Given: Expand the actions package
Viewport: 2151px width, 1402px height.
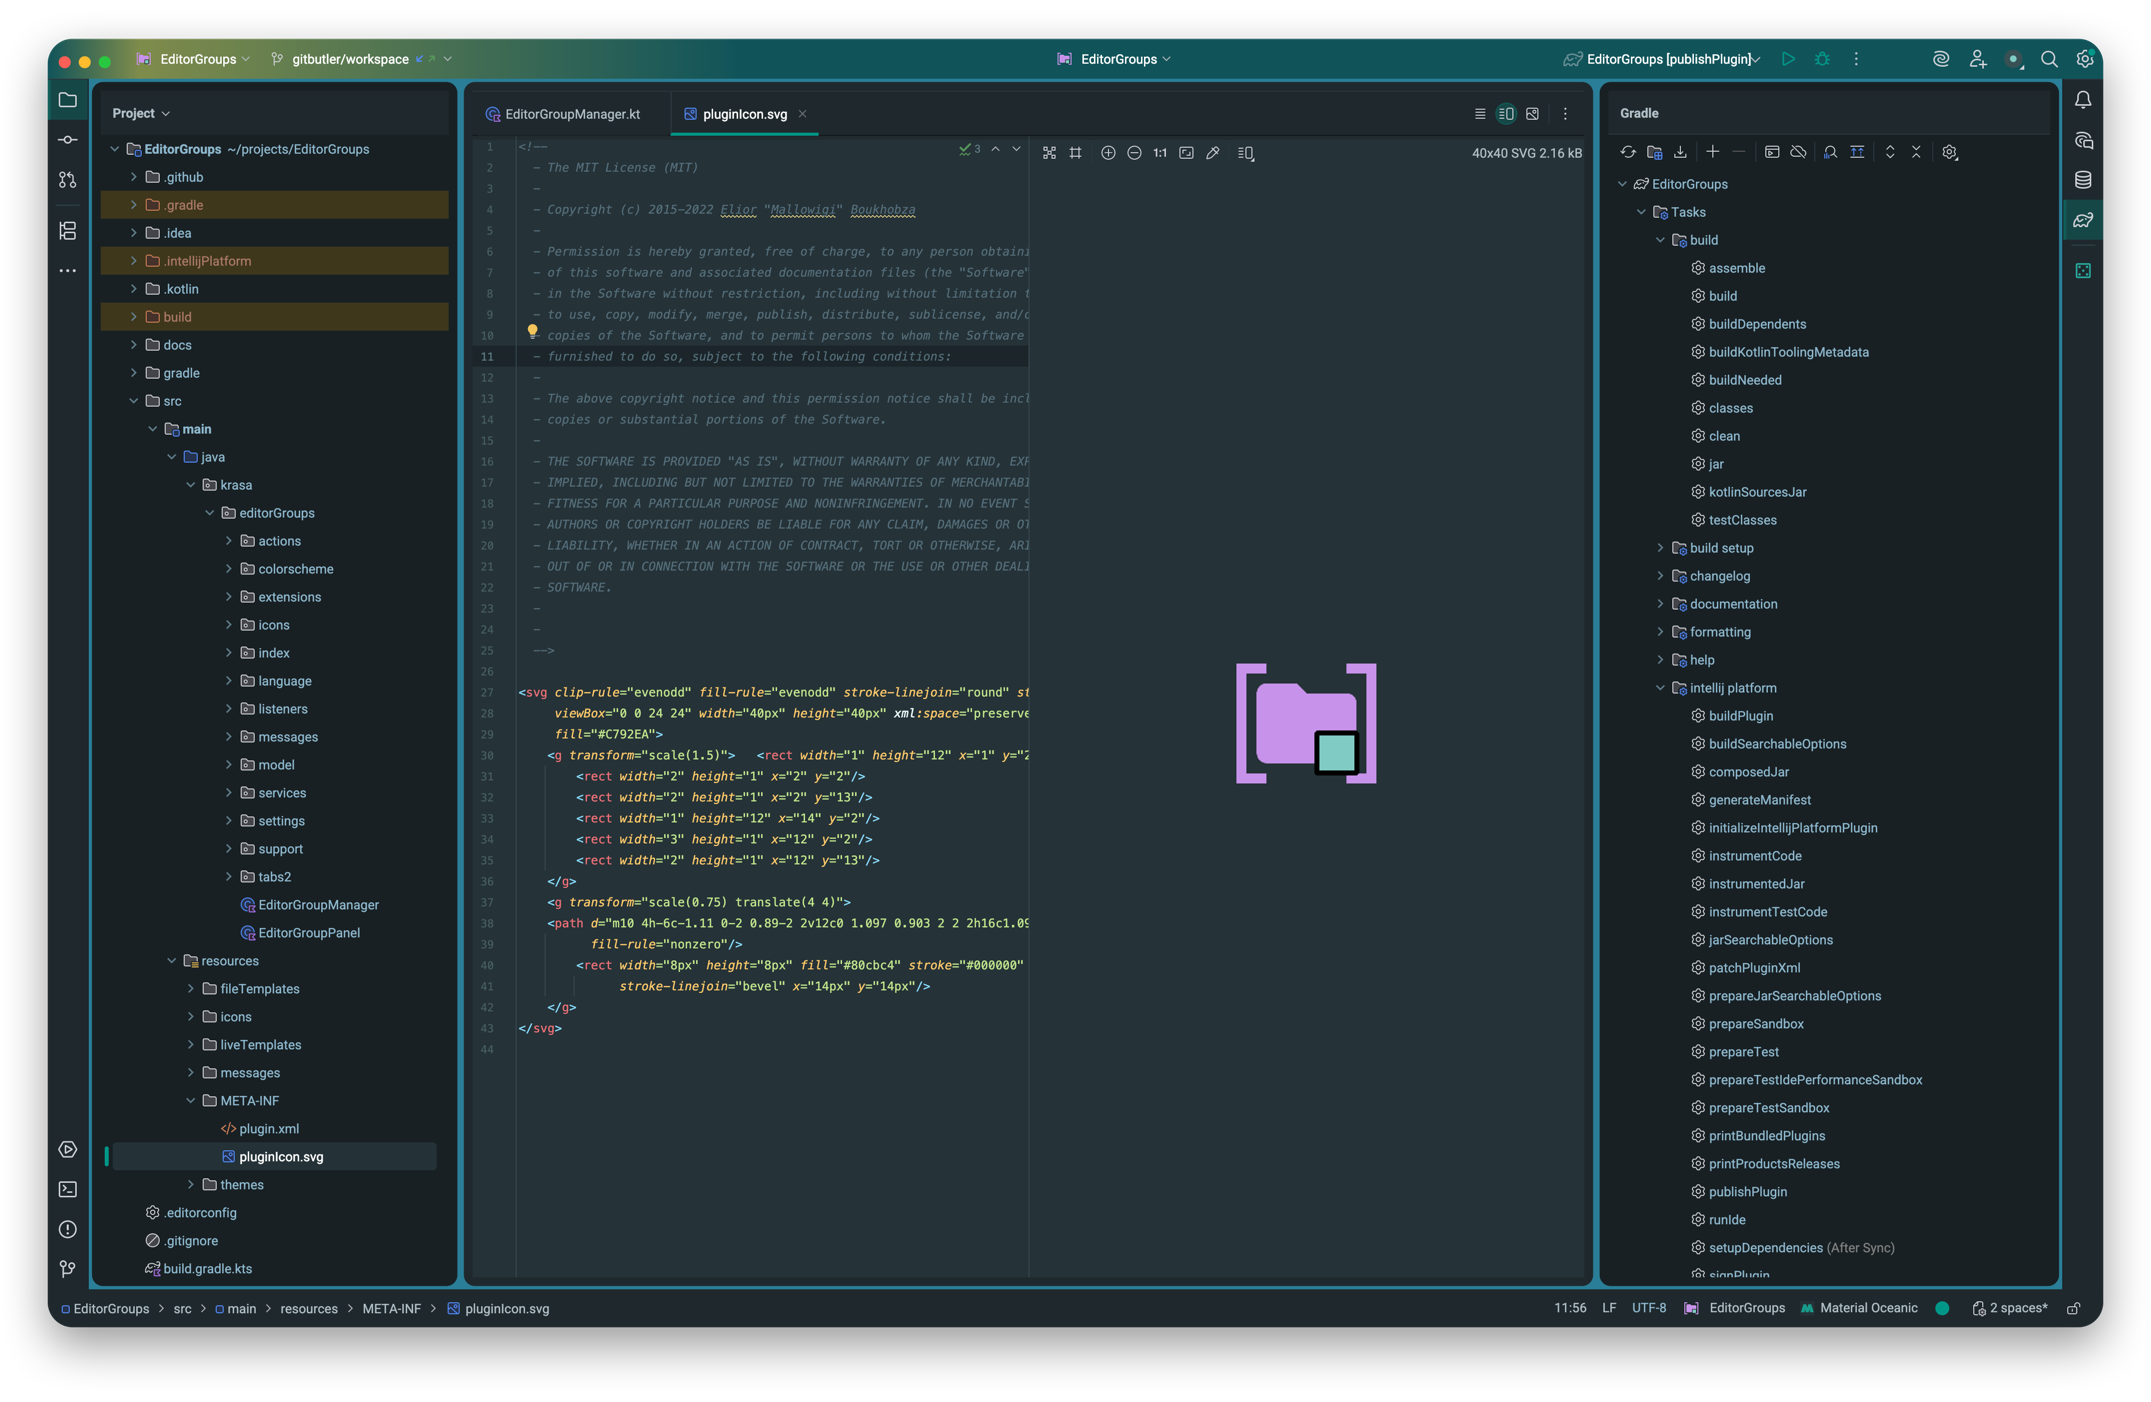Looking at the screenshot, I should pos(229,541).
